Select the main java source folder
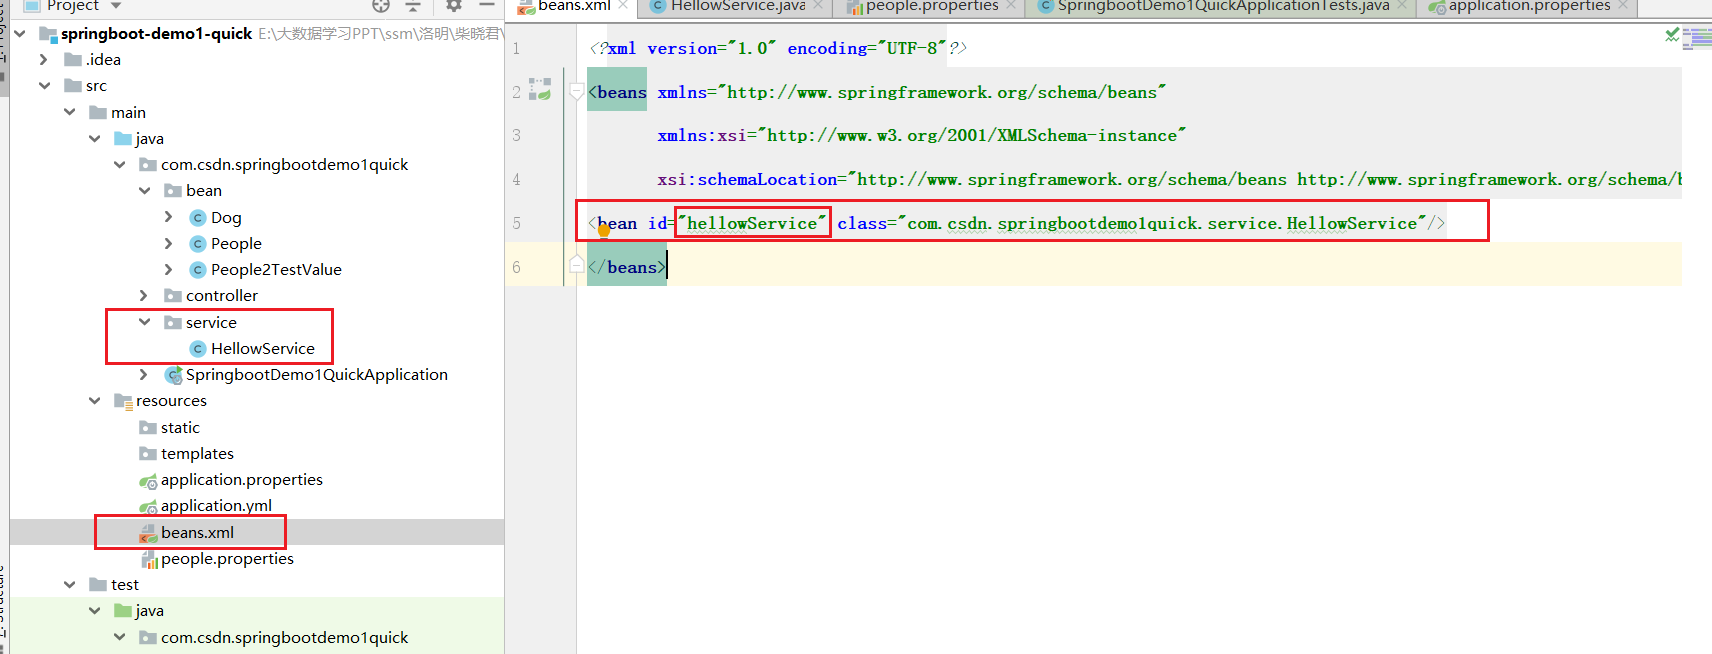This screenshot has height=654, width=1712. click(x=139, y=139)
